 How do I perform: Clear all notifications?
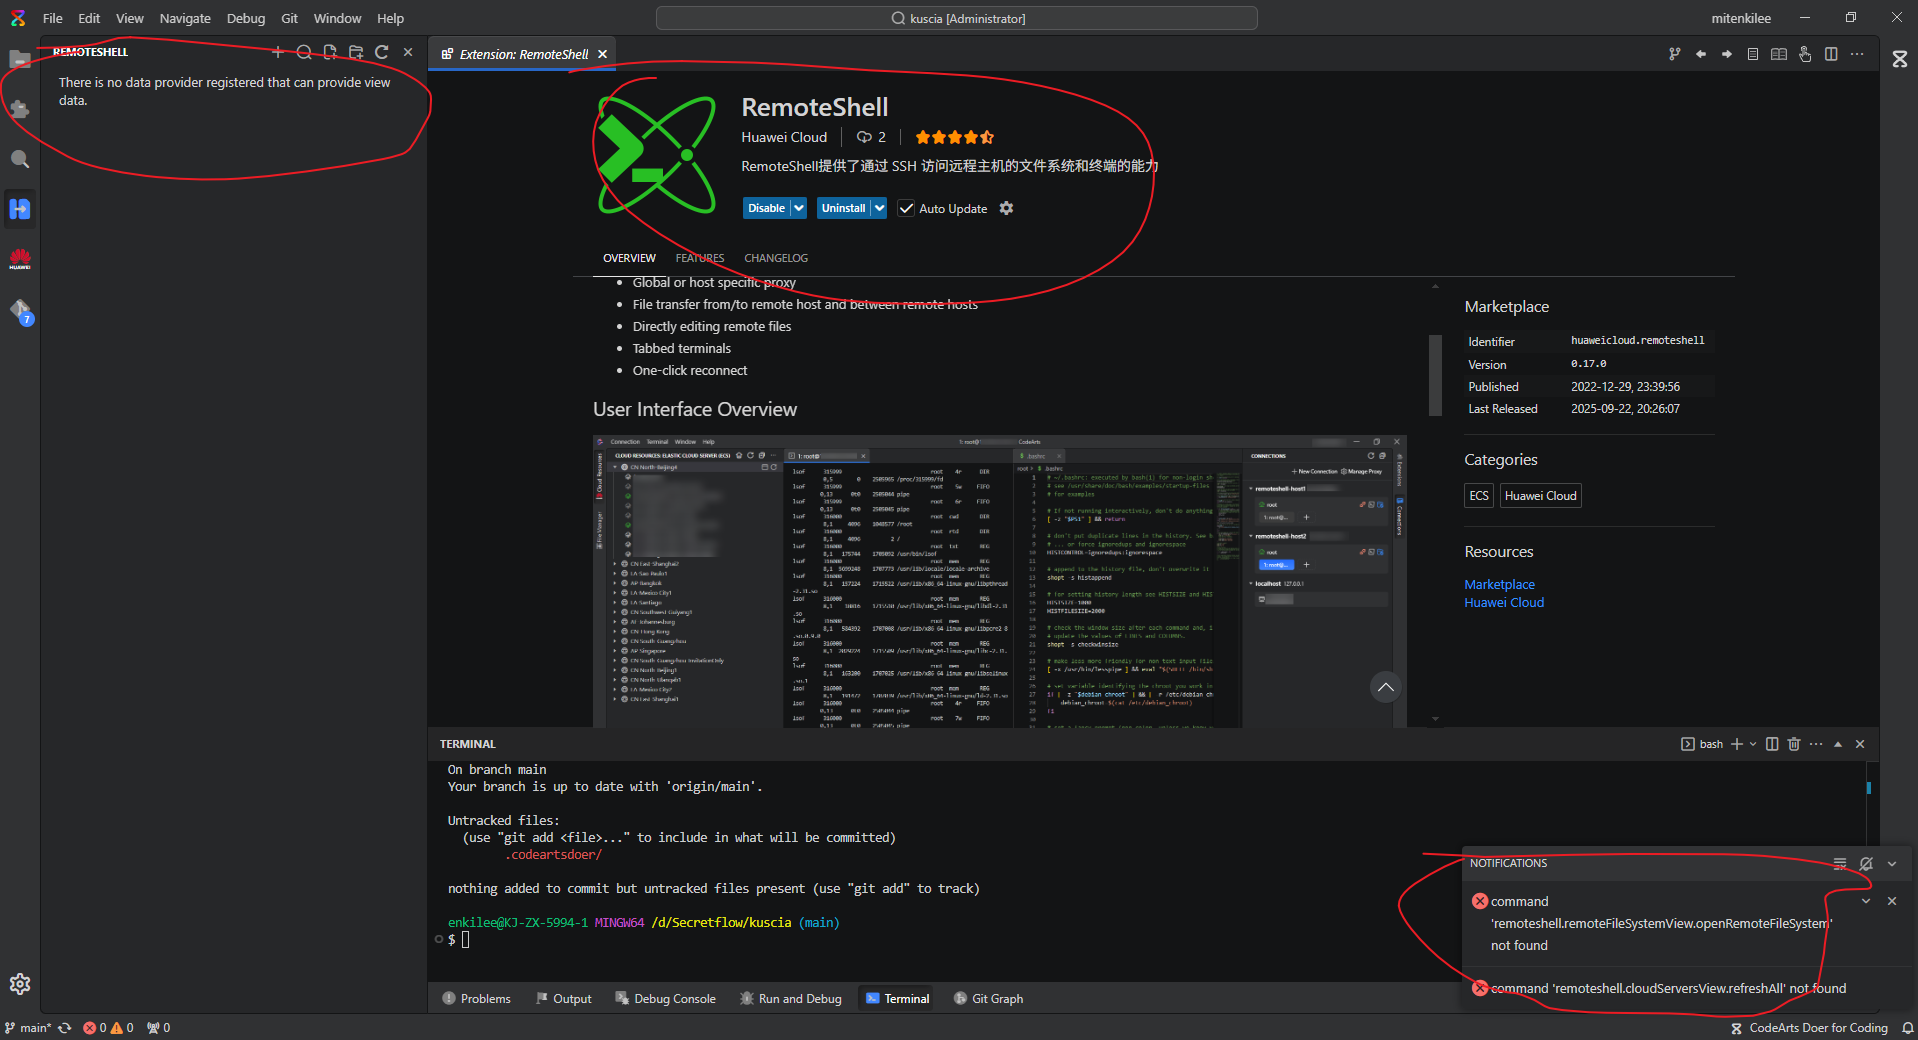click(x=1840, y=863)
